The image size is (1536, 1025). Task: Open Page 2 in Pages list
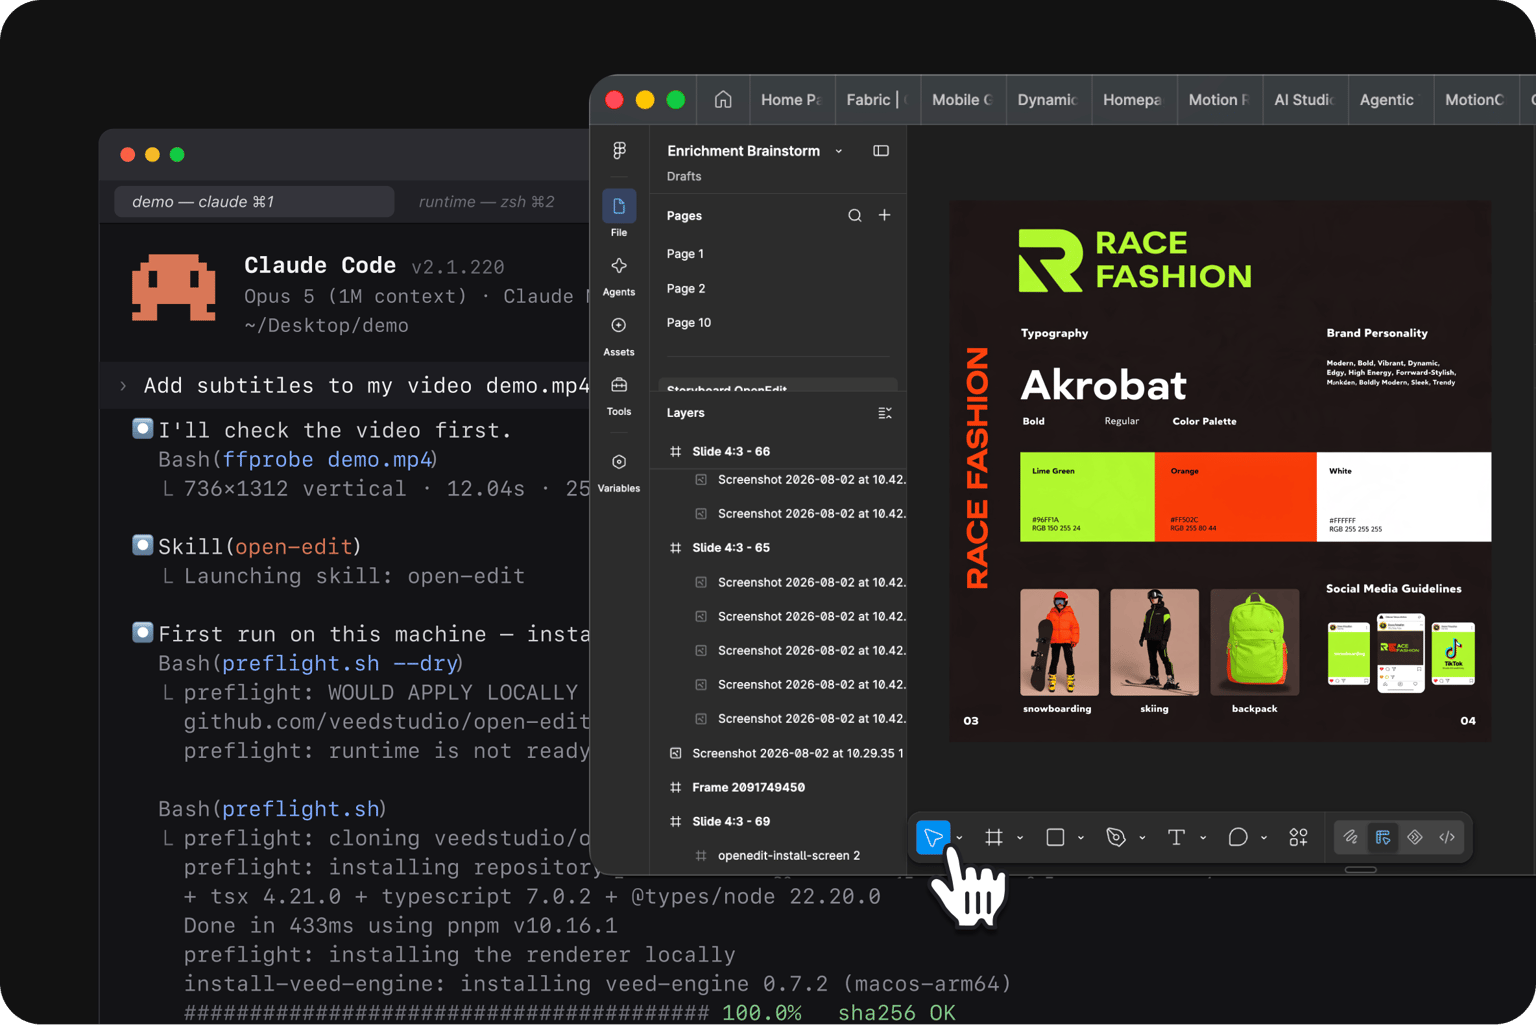coord(686,288)
